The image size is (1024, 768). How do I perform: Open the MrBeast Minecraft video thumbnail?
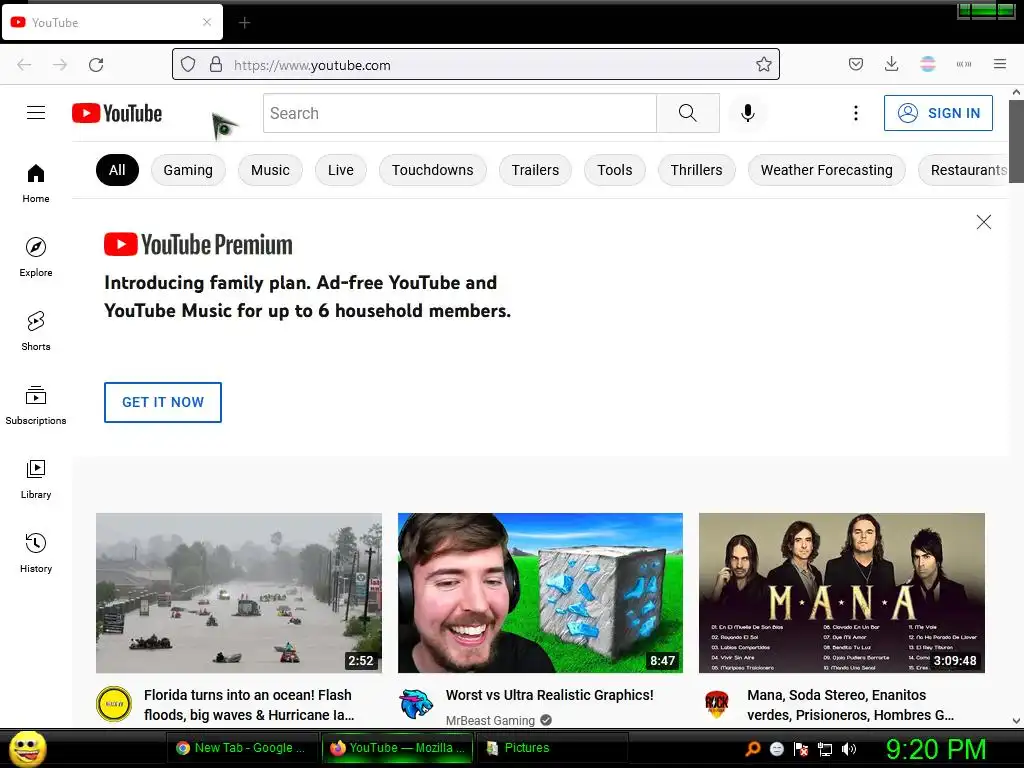pyautogui.click(x=540, y=593)
